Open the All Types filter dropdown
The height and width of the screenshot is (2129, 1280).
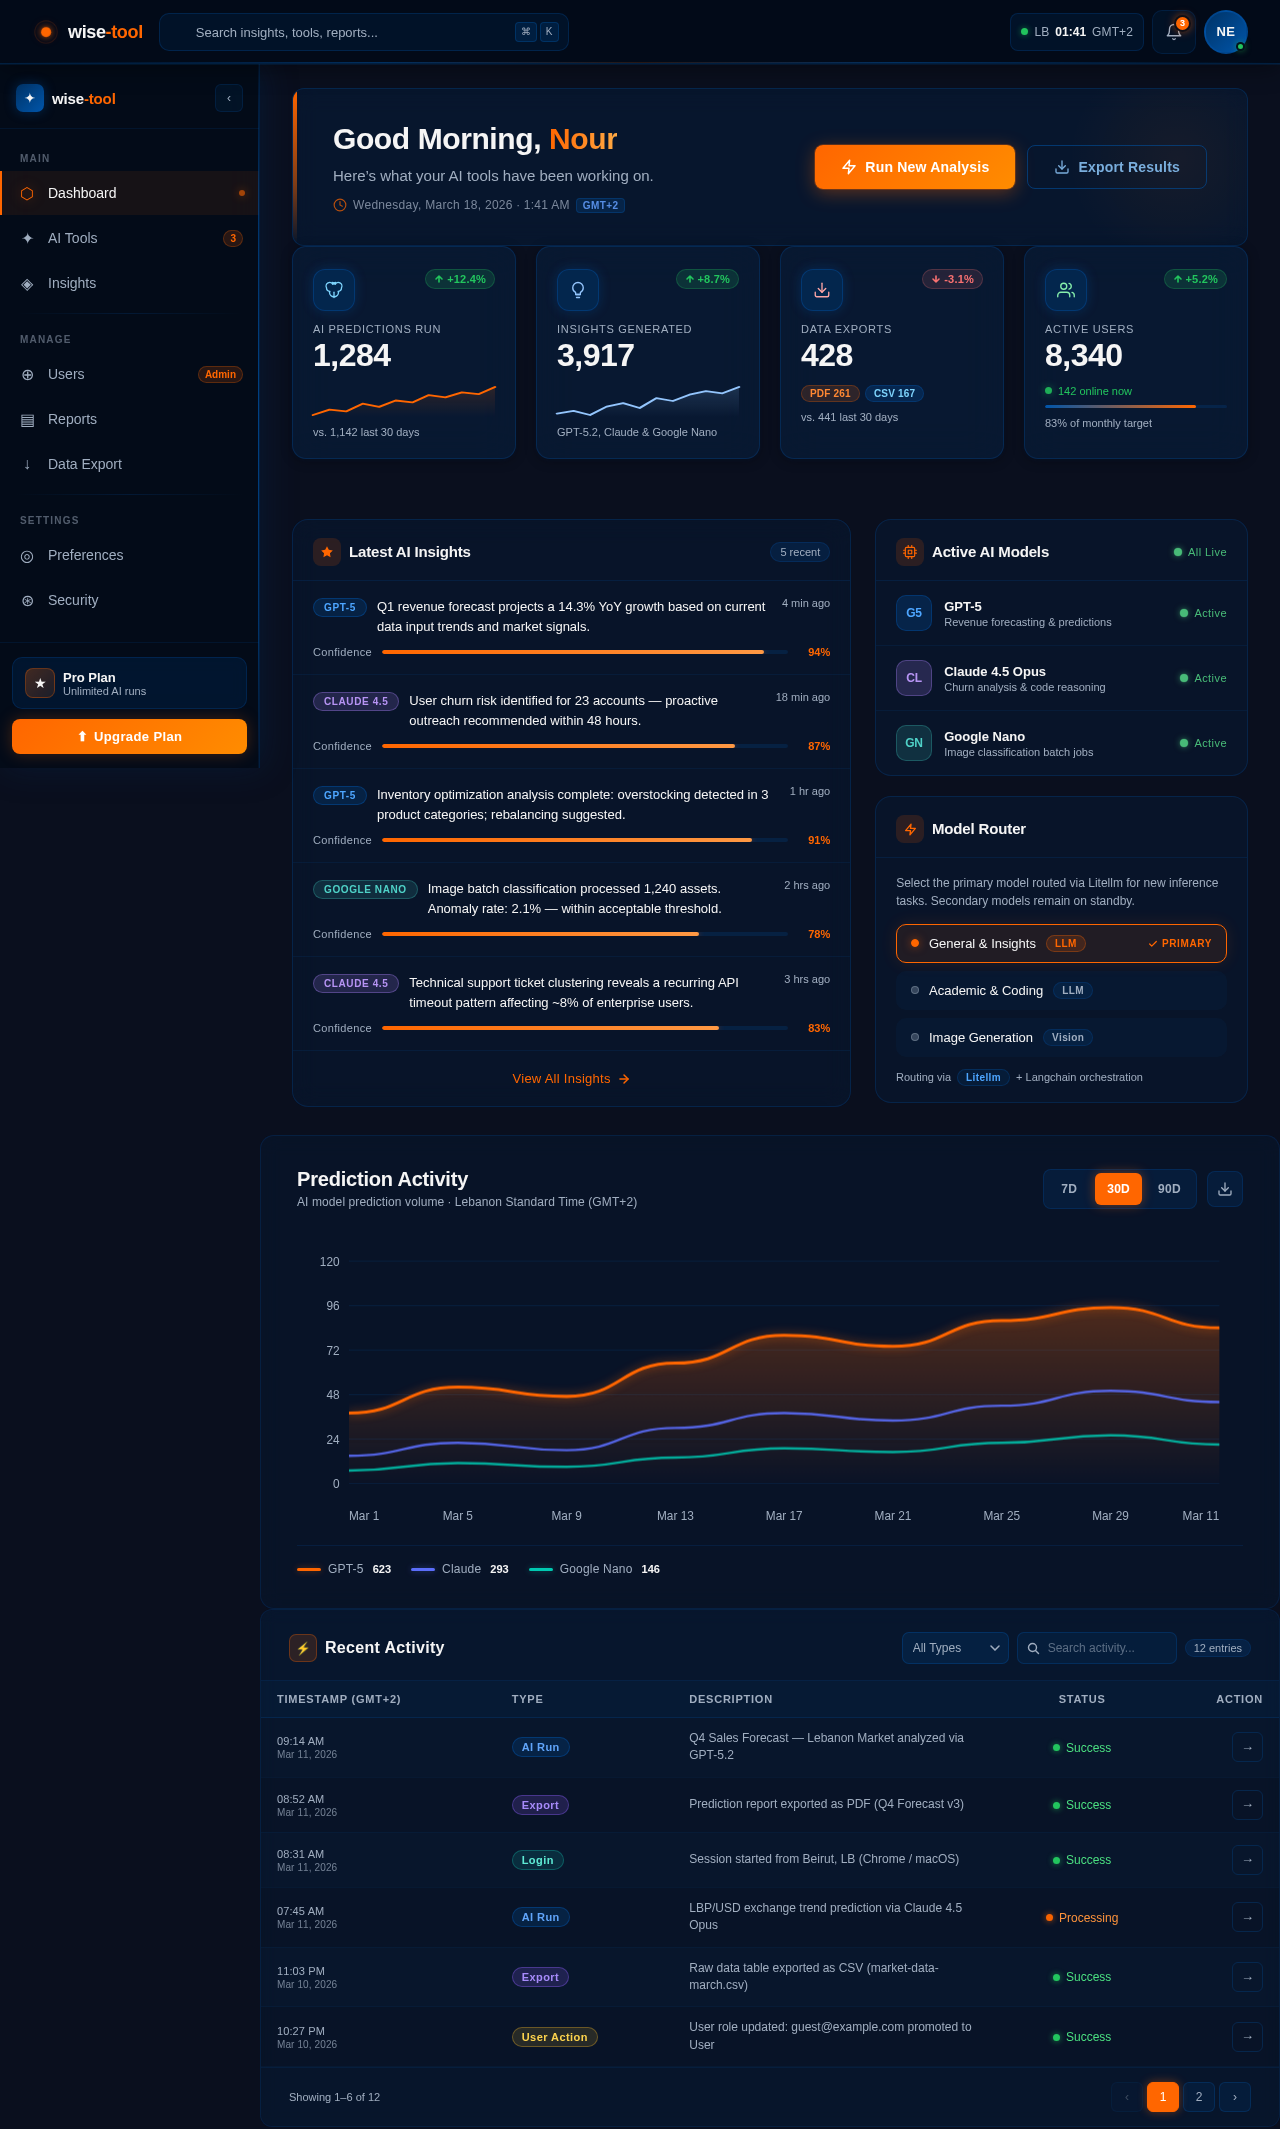tap(955, 1648)
